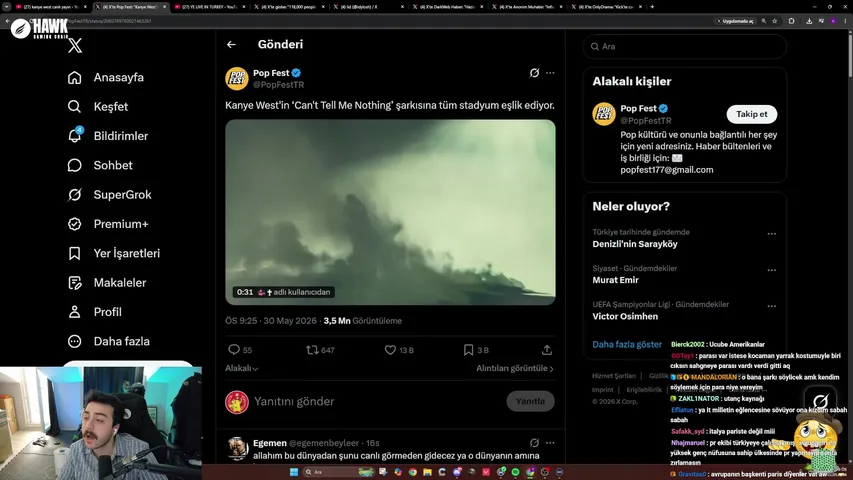Open the Windows Start menu

pos(294,472)
